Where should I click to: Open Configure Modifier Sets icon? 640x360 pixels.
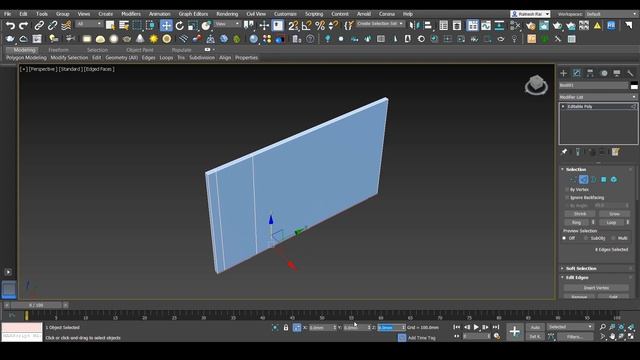616,152
